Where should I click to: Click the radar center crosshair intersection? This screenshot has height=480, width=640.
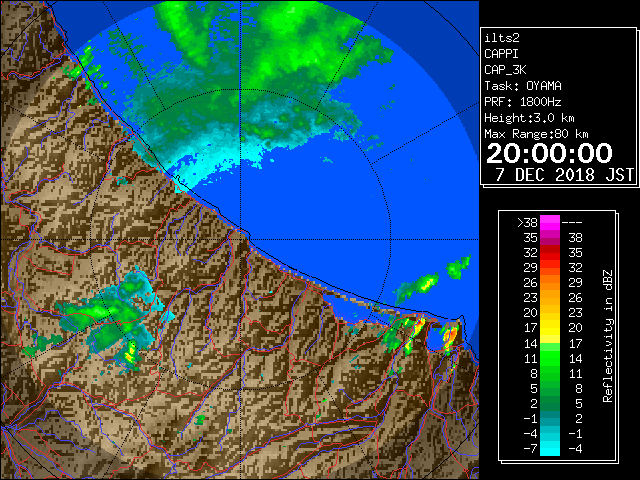[x=241, y=240]
